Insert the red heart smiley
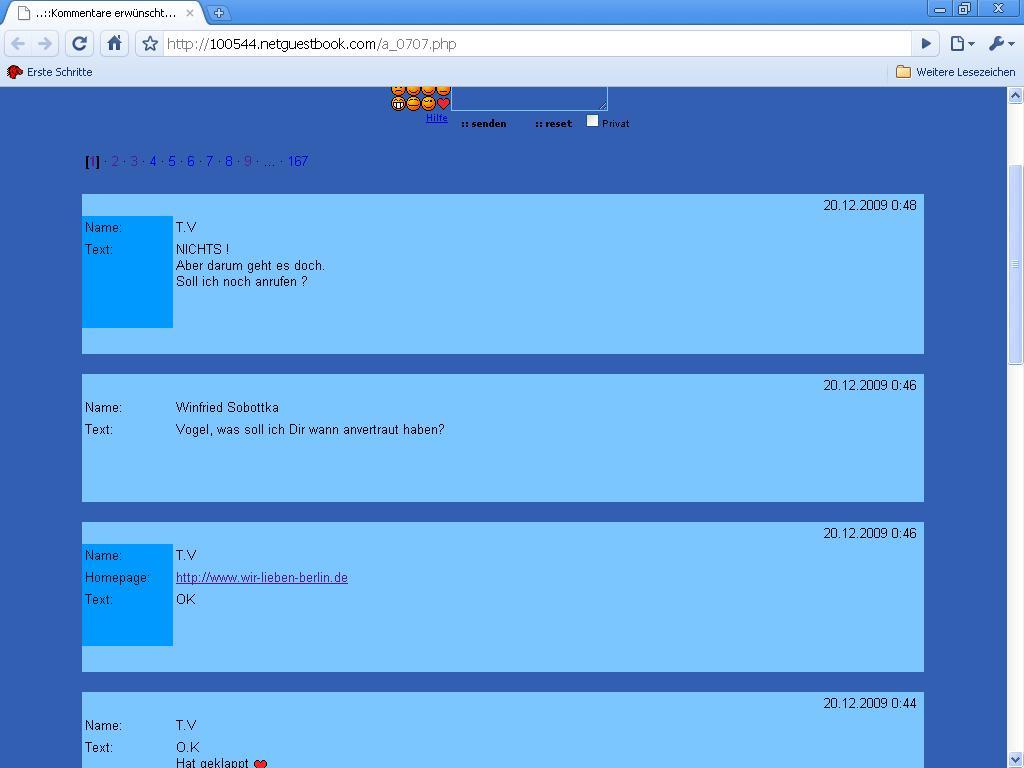The height and width of the screenshot is (768, 1024). point(444,103)
